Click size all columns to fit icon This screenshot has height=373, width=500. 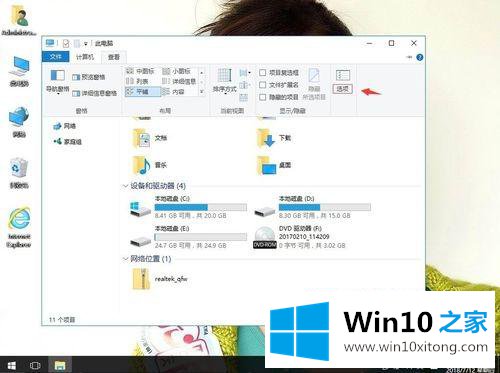pyautogui.click(x=244, y=97)
